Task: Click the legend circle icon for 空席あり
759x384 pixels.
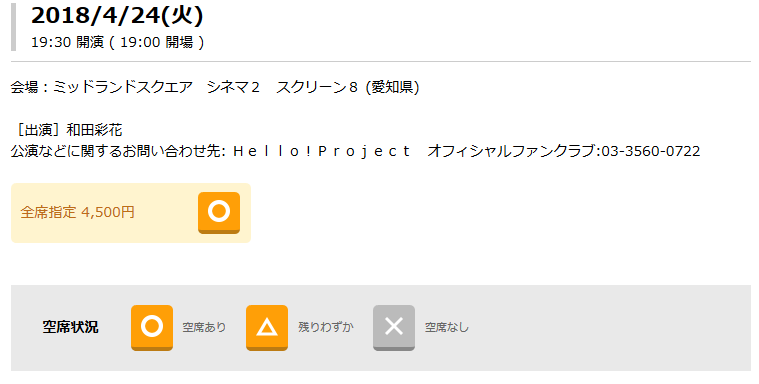Action: (x=152, y=328)
